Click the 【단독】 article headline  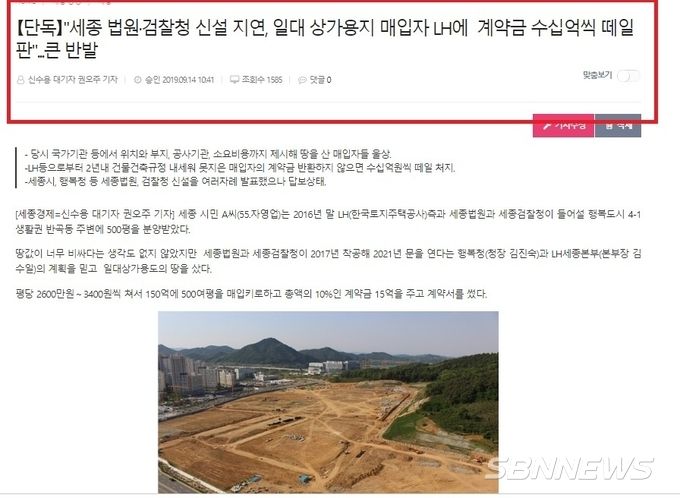tap(324, 39)
